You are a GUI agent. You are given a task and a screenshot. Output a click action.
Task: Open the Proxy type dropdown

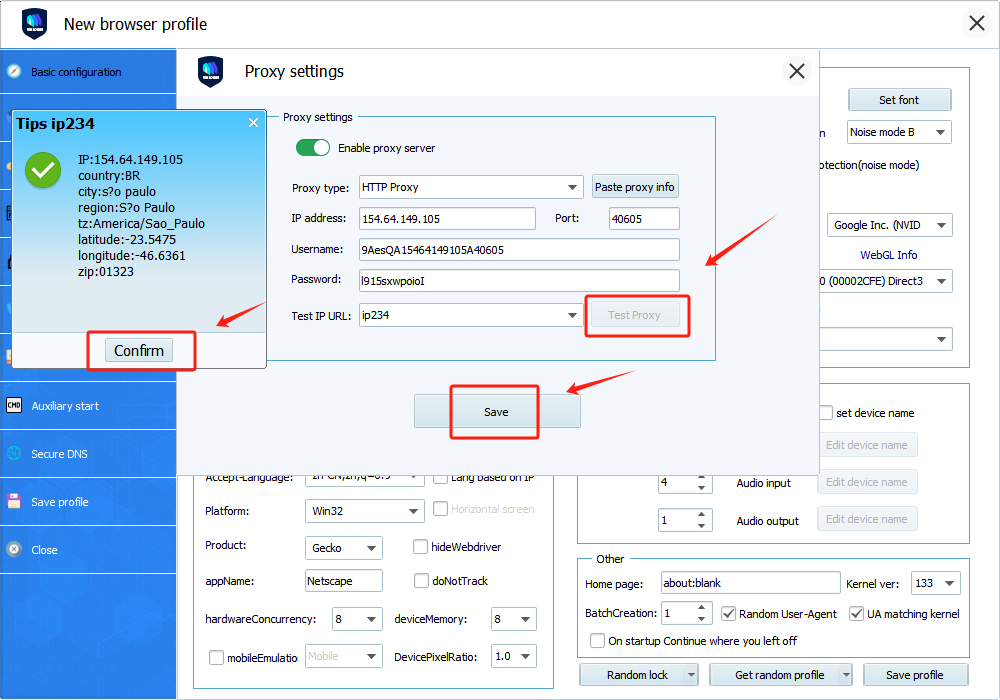573,187
